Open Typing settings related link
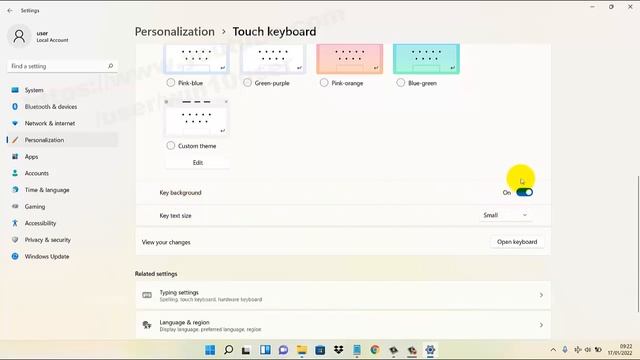 click(343, 295)
